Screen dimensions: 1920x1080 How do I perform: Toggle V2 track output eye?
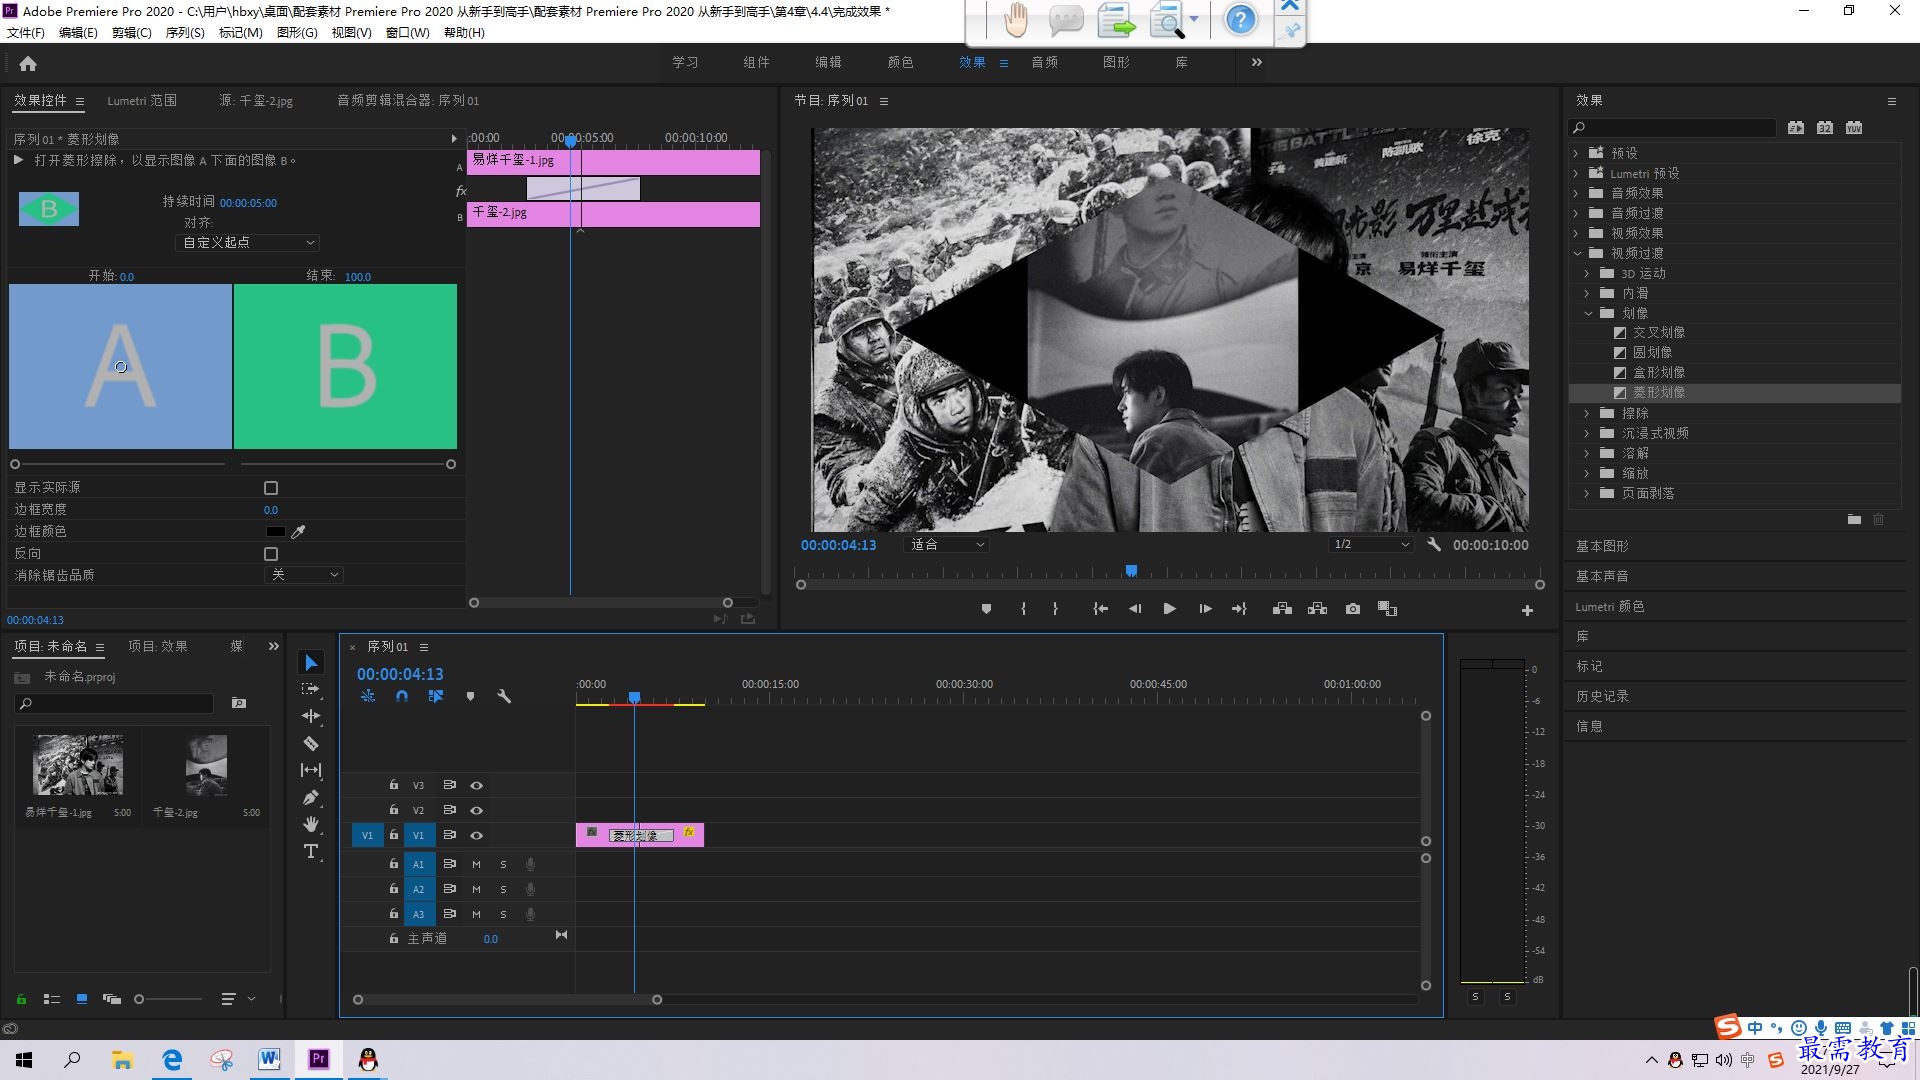coord(477,811)
